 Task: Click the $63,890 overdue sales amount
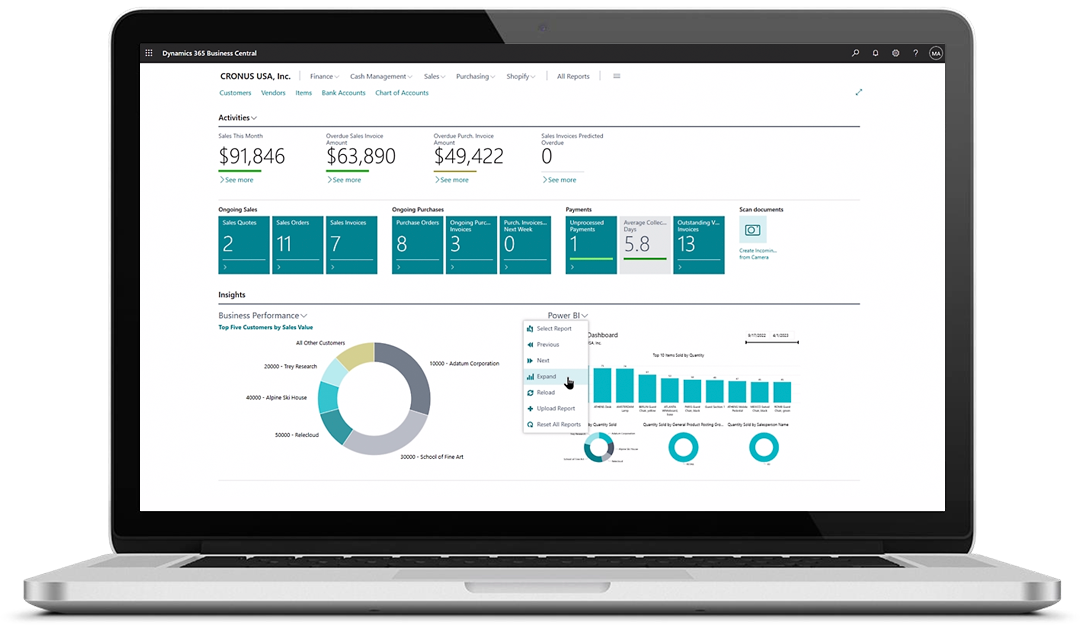361,156
